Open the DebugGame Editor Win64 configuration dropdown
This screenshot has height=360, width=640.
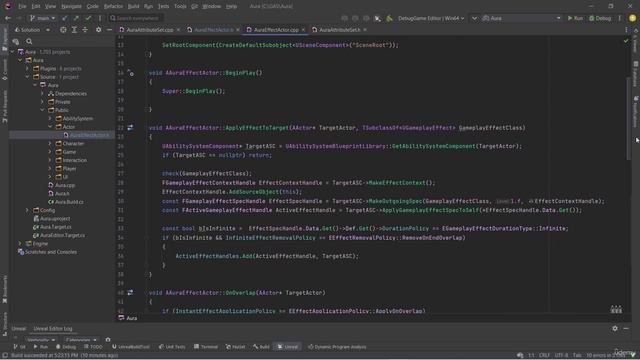(x=431, y=18)
